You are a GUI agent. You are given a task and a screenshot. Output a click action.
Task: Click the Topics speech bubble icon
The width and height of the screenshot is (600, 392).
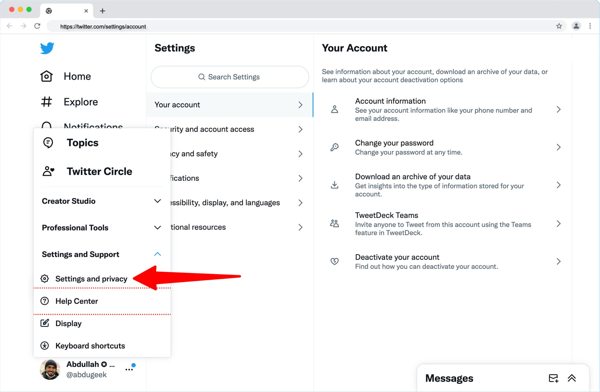48,143
